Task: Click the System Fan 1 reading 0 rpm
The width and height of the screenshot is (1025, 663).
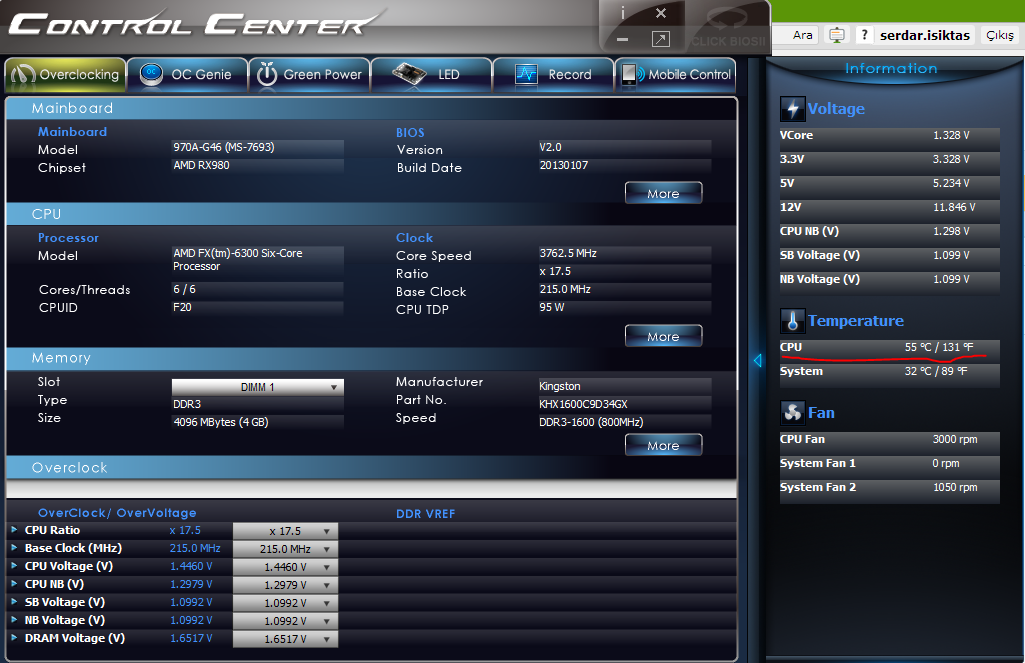Action: point(946,464)
